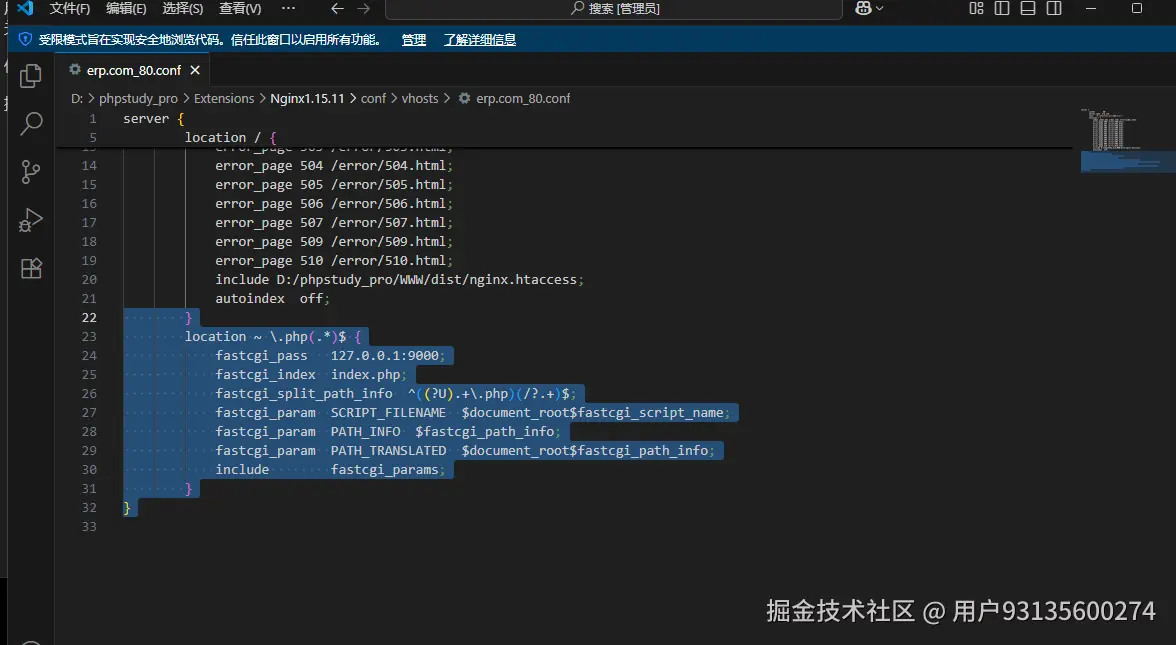
Task: Click the VS Code logo icon
Action: point(25,8)
